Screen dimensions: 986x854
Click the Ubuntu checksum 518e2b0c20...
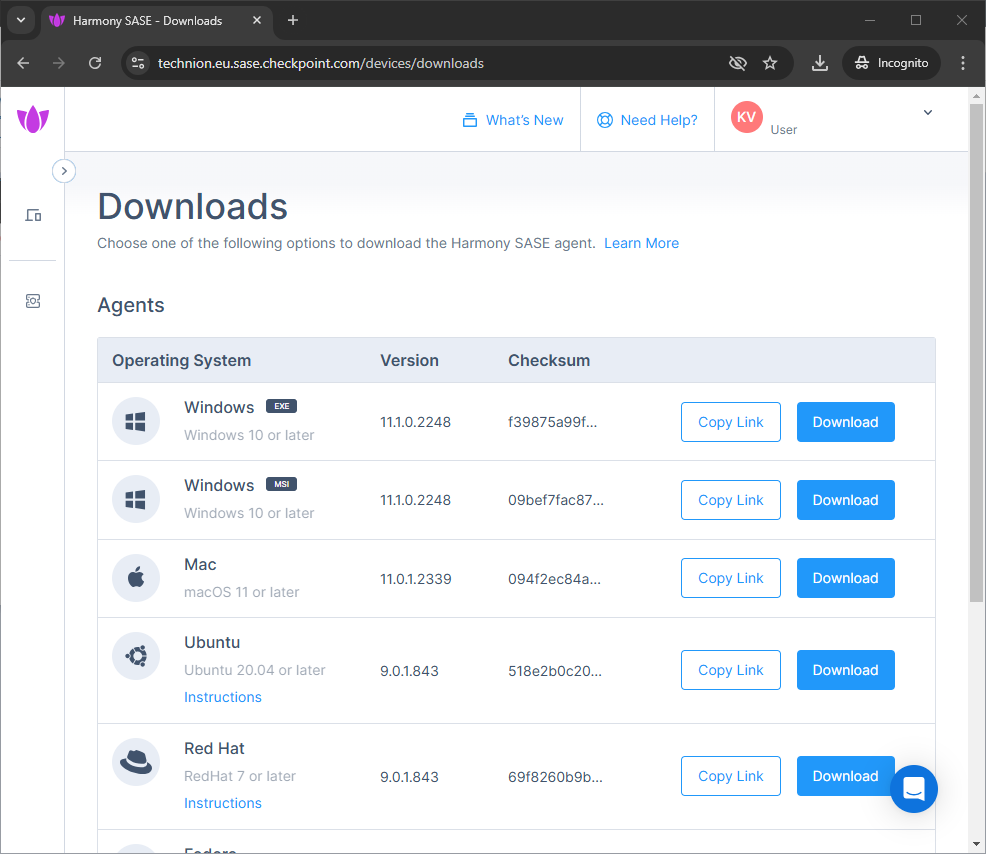coord(555,671)
